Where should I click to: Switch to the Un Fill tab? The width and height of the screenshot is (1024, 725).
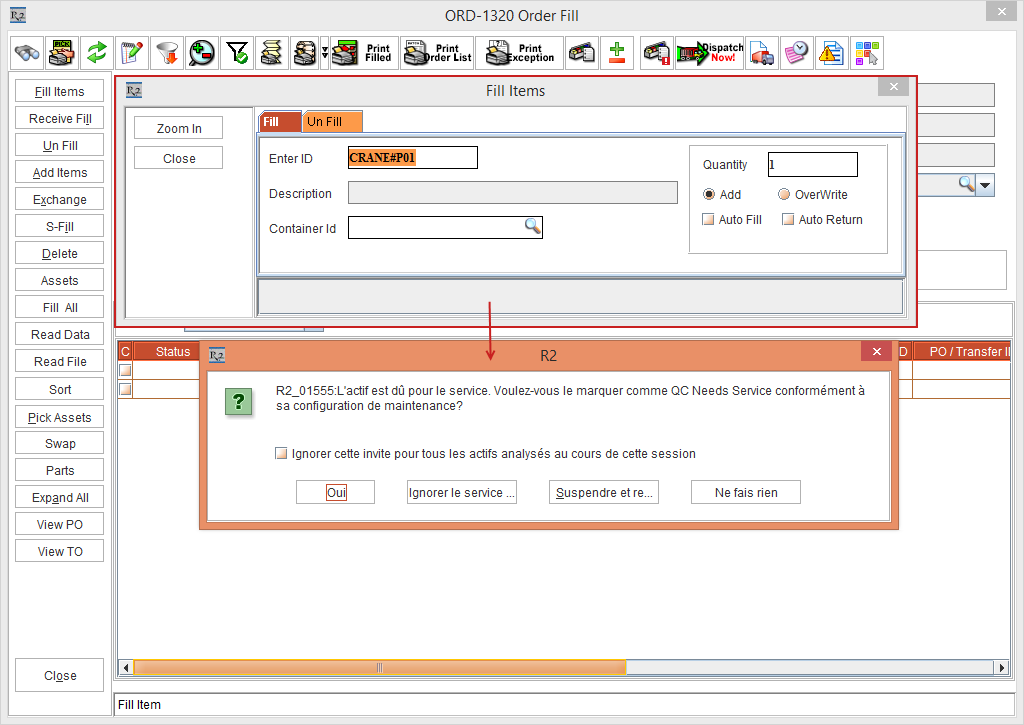(331, 122)
